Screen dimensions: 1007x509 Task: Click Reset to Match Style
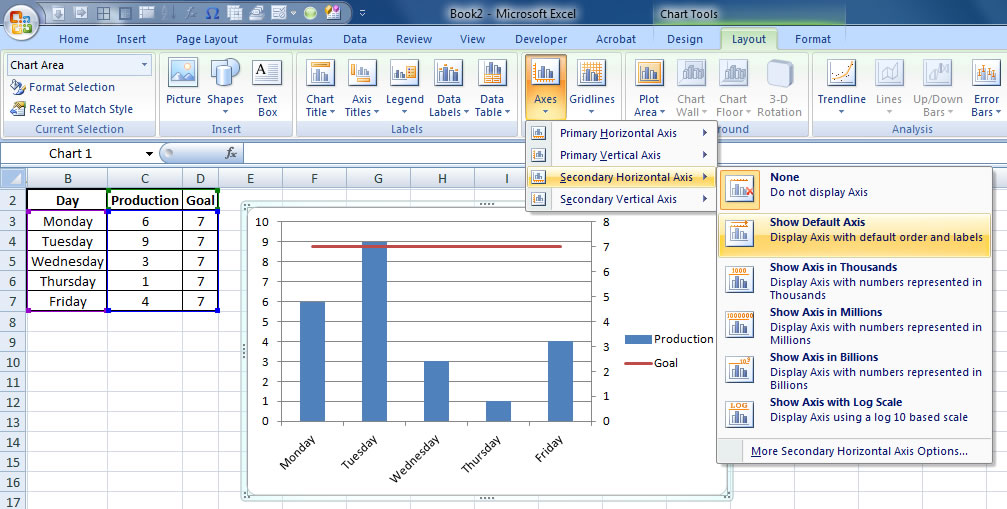[x=79, y=109]
